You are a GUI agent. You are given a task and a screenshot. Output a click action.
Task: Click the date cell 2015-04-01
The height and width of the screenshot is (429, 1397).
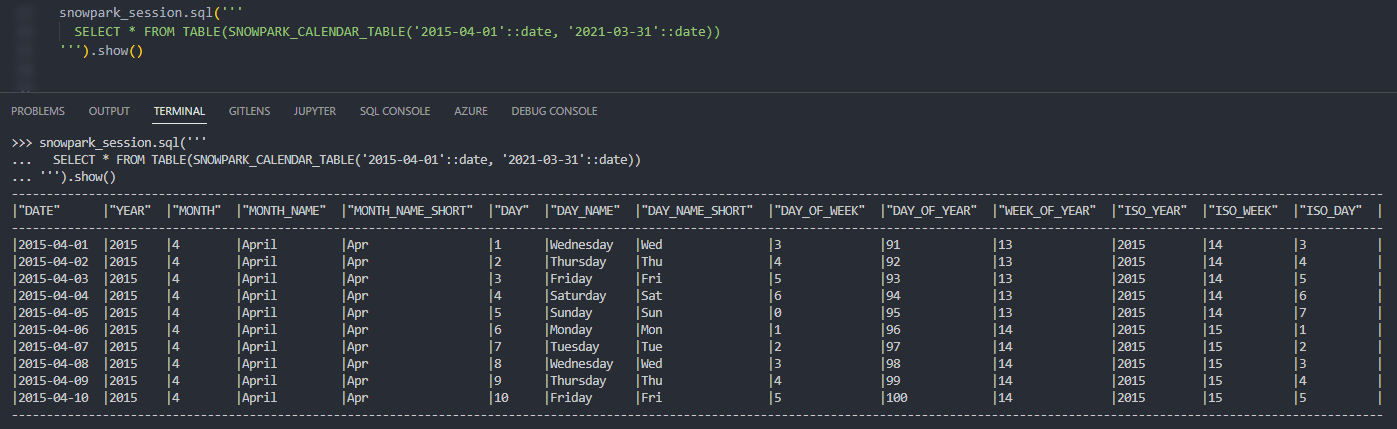[x=53, y=244]
